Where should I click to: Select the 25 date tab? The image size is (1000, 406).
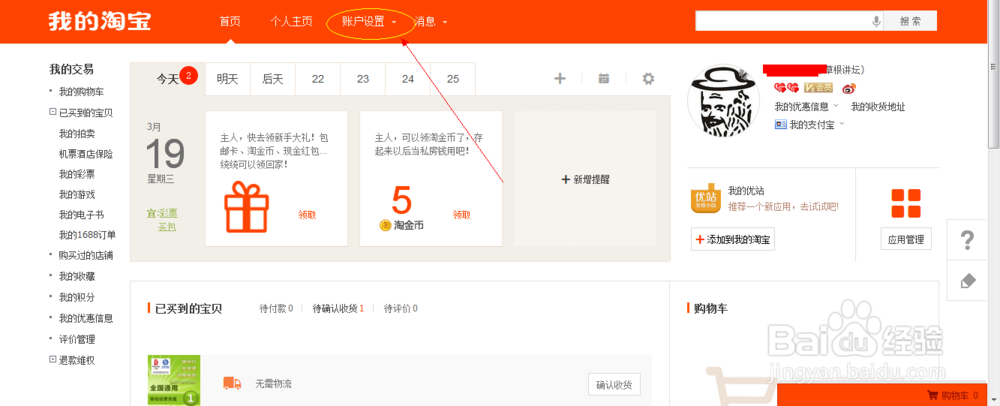tap(453, 79)
